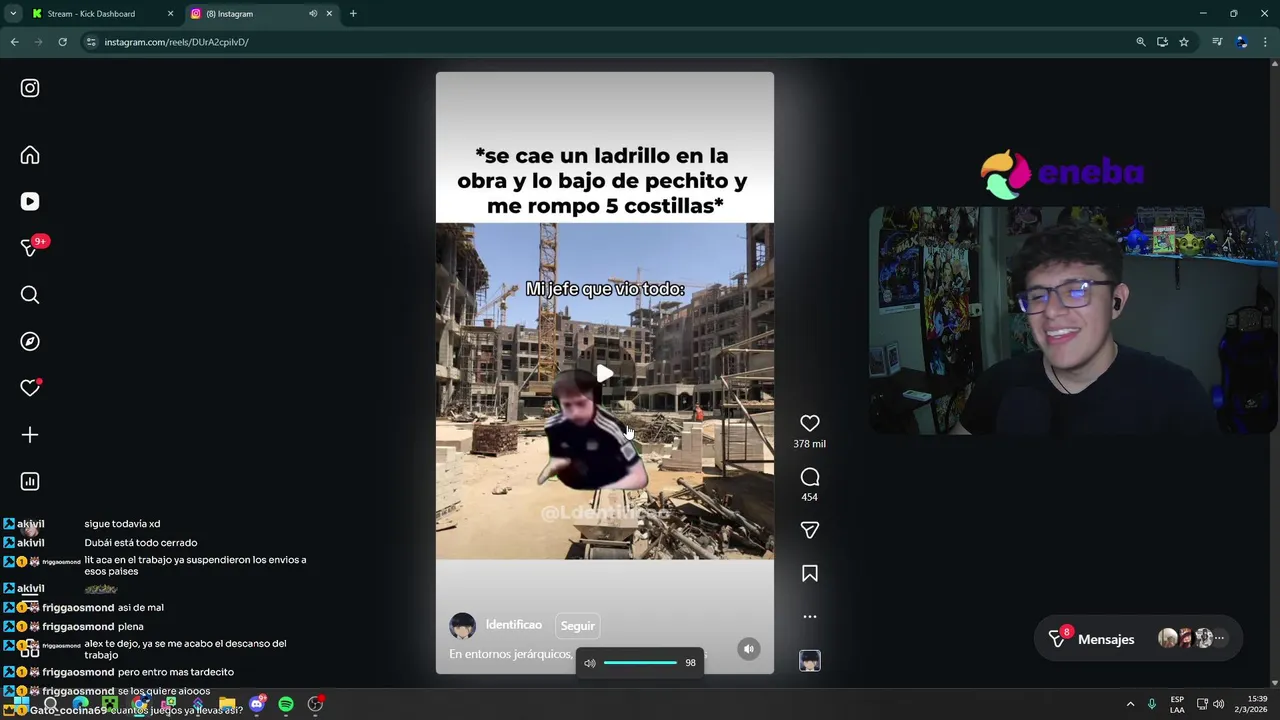1280x720 pixels.
Task: Open the Reels icon in sidebar
Action: 30,201
